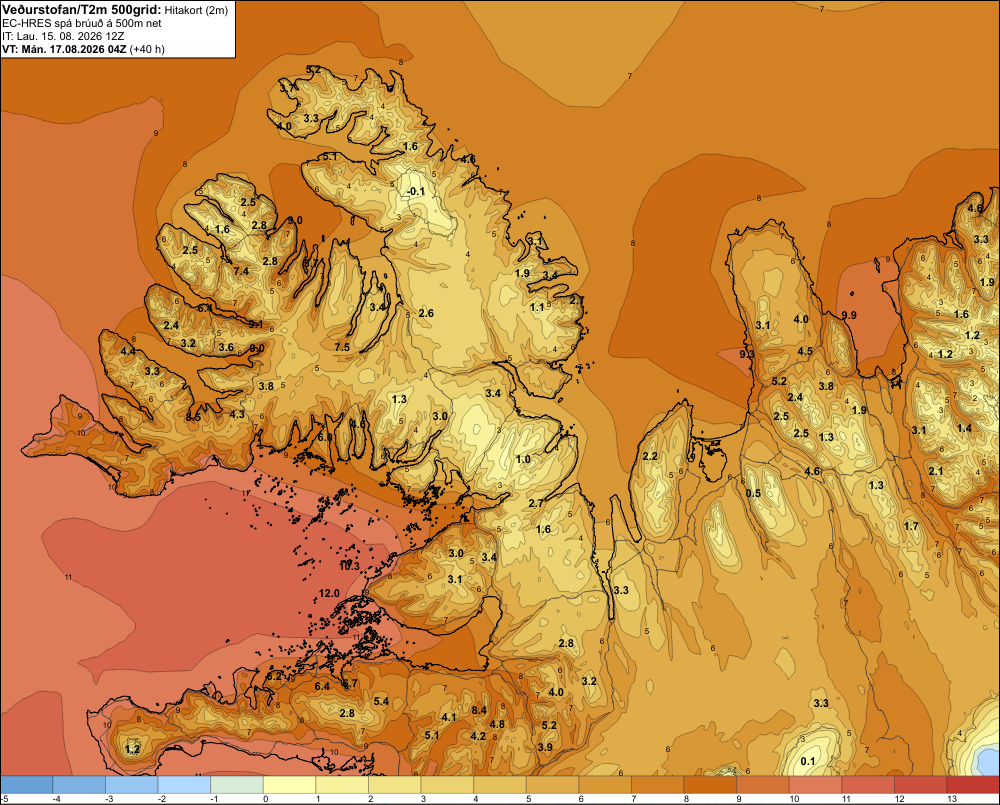Click the 0.1 reading near the glacier
The width and height of the screenshot is (1000, 805).
coord(807,761)
